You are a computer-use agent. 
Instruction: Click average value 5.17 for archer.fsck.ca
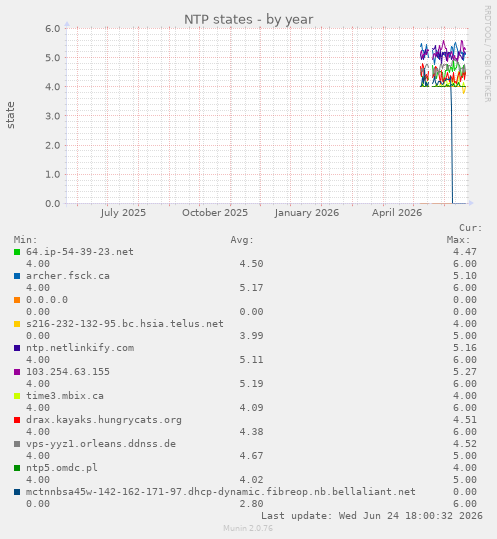pos(251,288)
